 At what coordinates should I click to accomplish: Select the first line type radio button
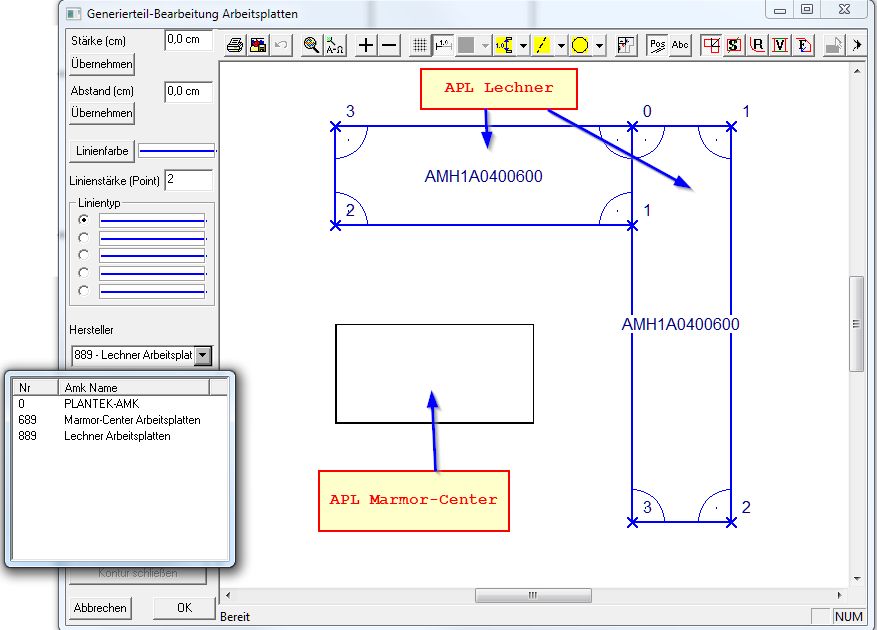tap(84, 219)
